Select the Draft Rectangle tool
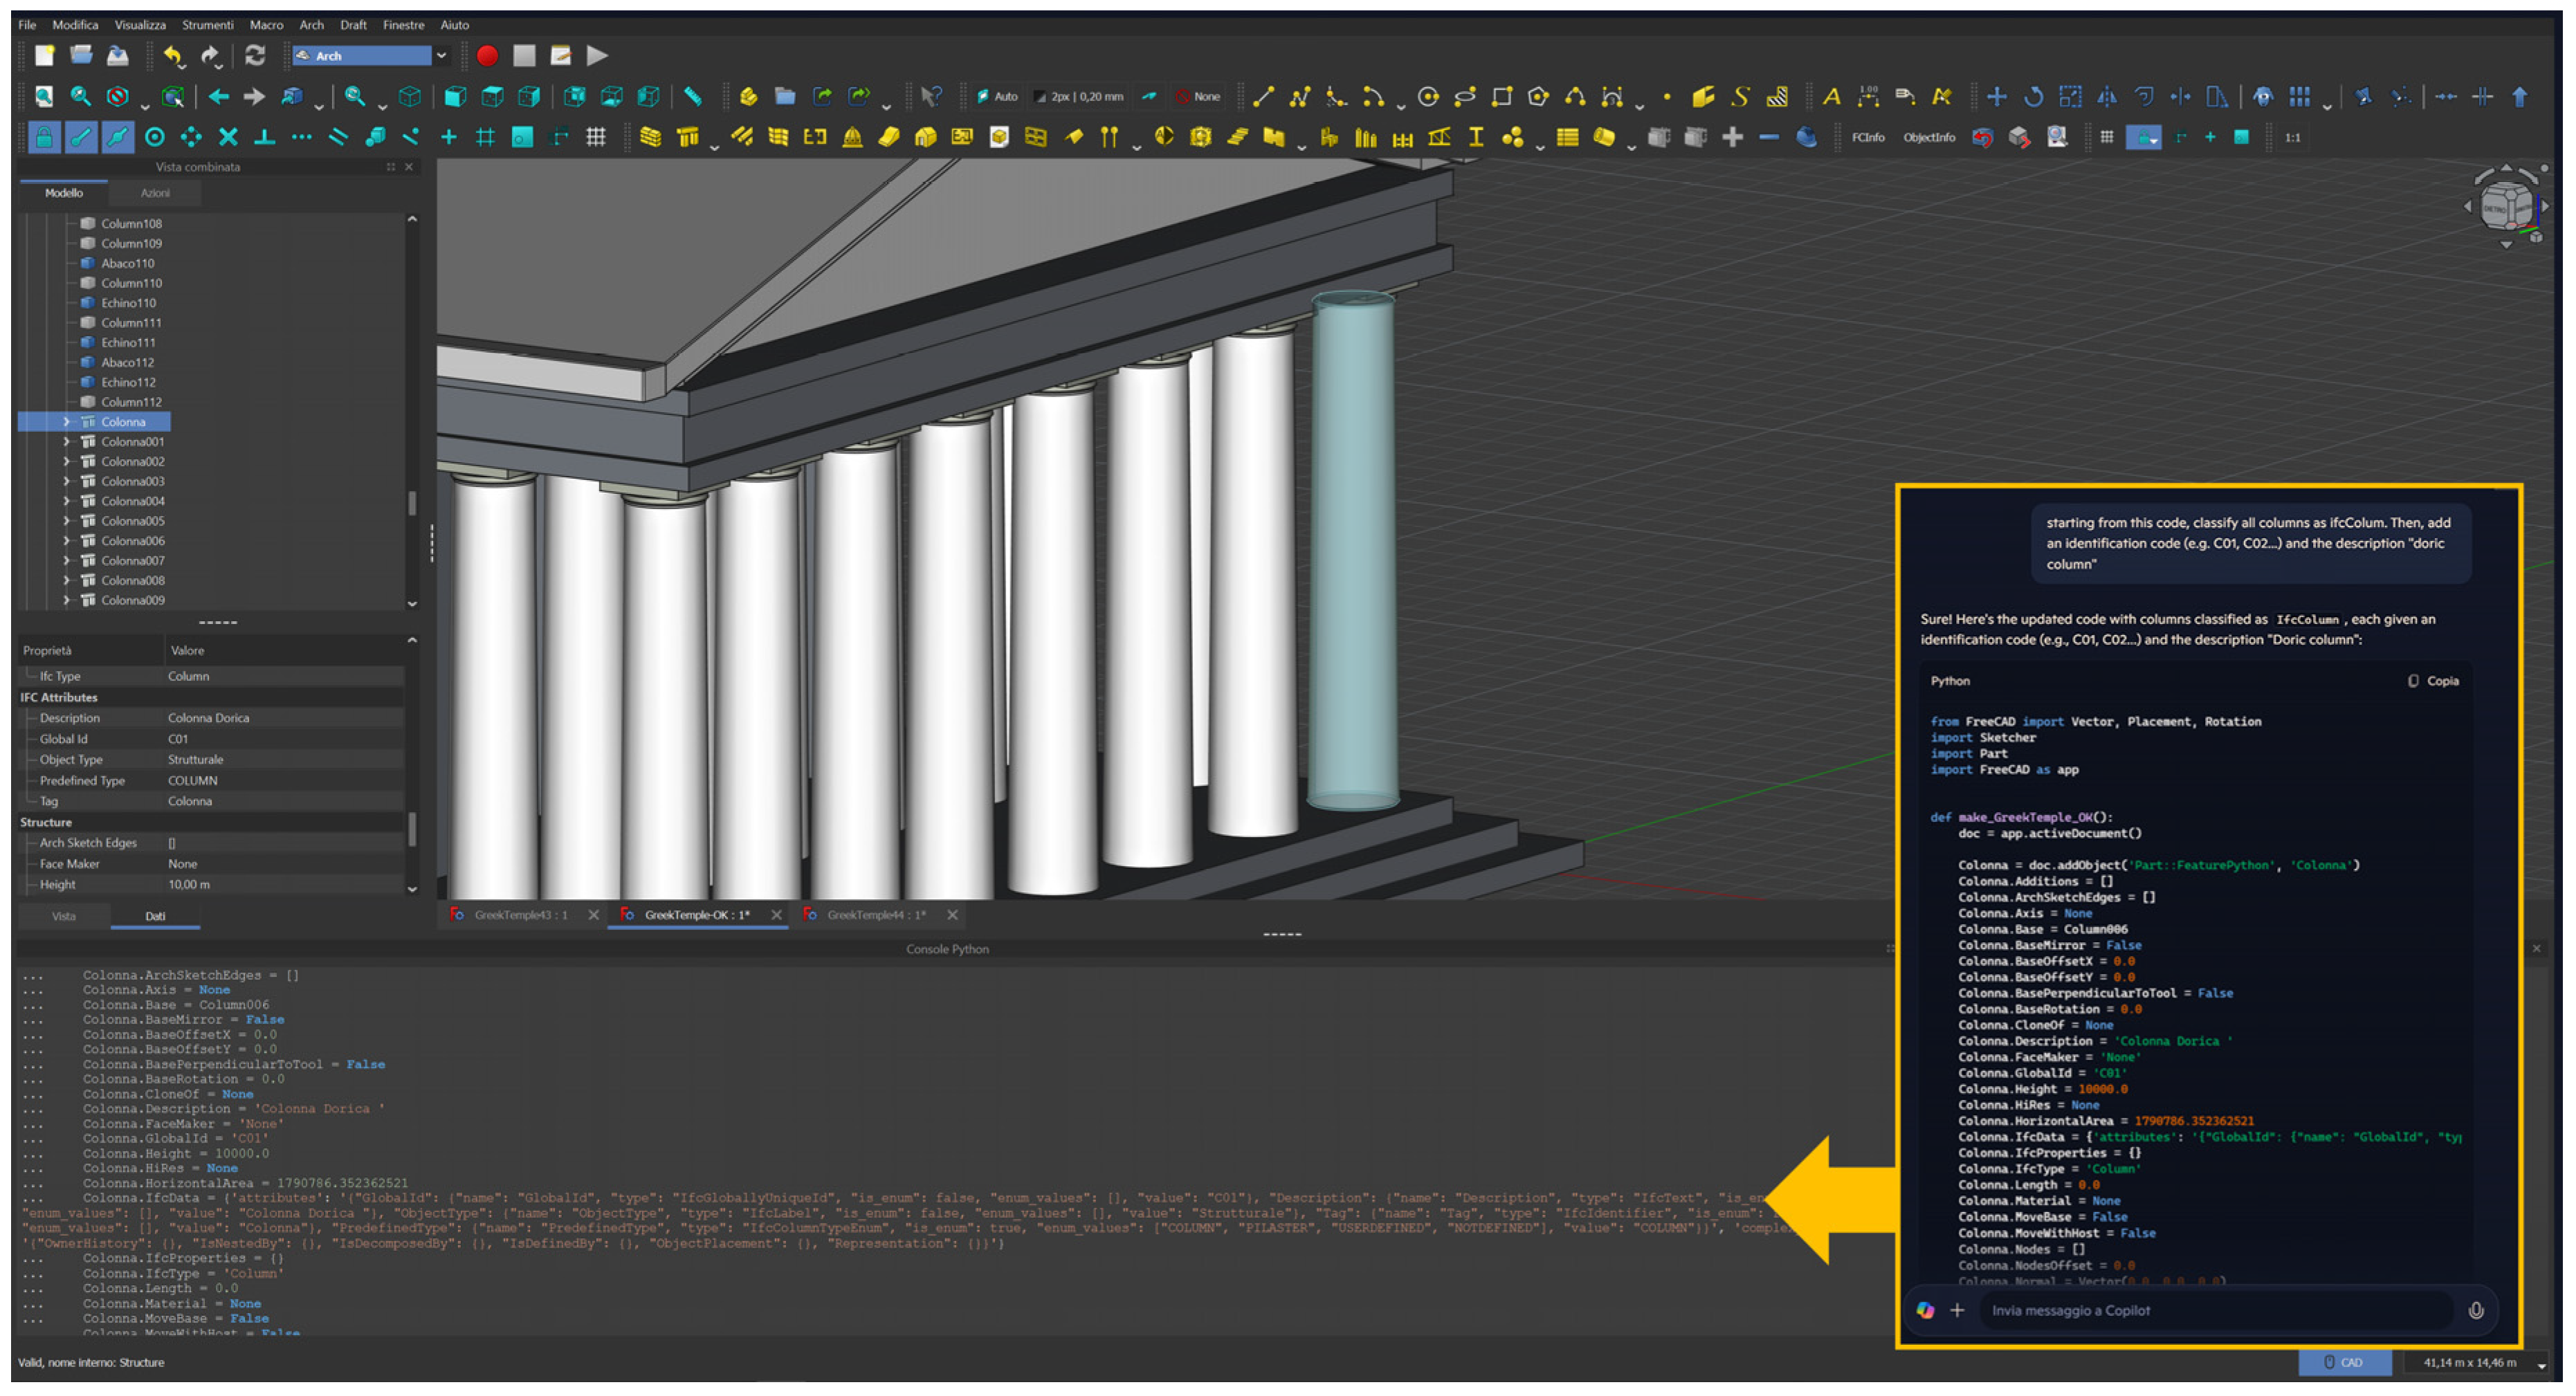 click(x=1501, y=97)
